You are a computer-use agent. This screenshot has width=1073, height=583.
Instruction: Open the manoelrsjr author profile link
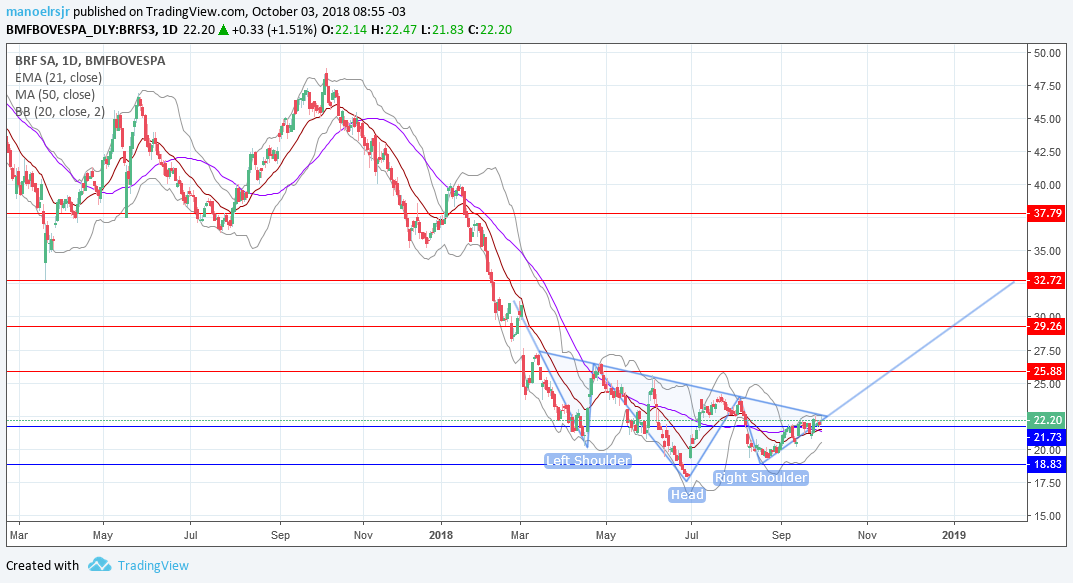(38, 12)
